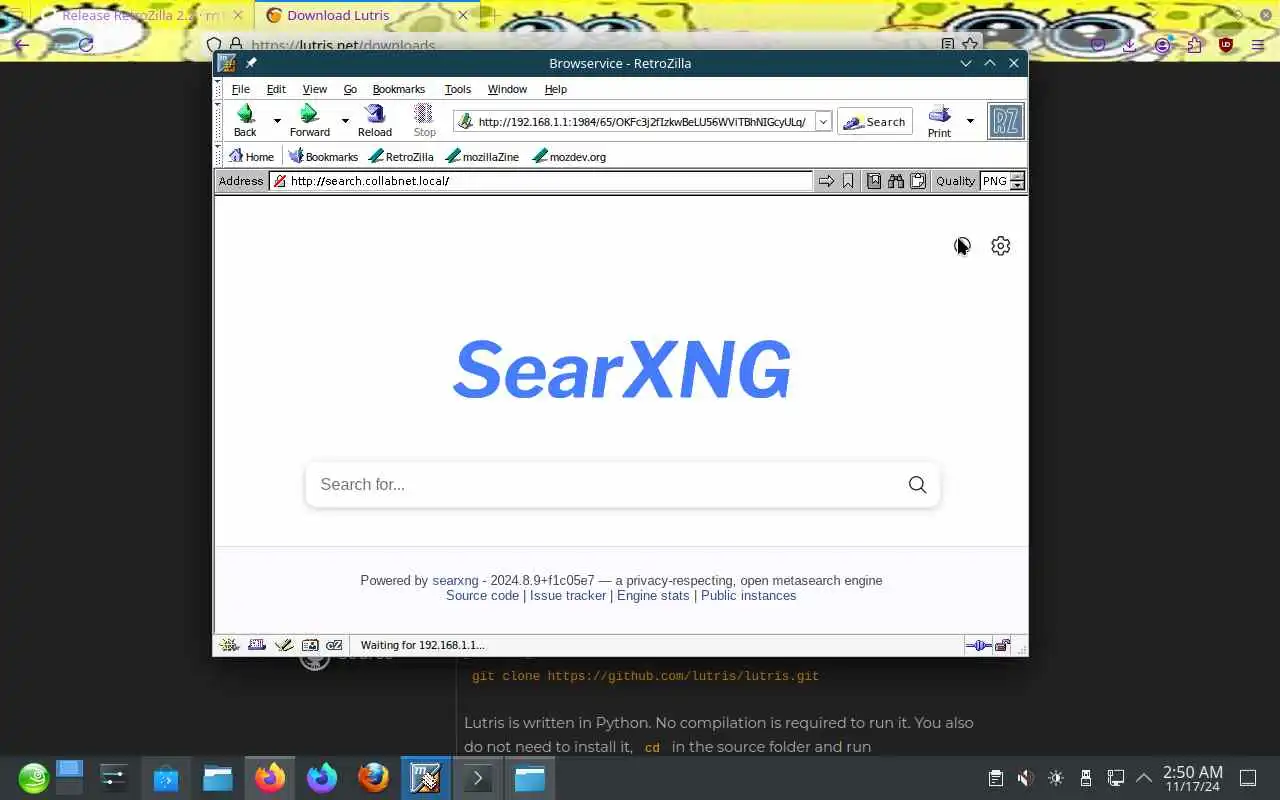This screenshot has width=1280, height=800.
Task: Click the Navigator component icon in status bar
Action: pyautogui.click(x=230, y=645)
